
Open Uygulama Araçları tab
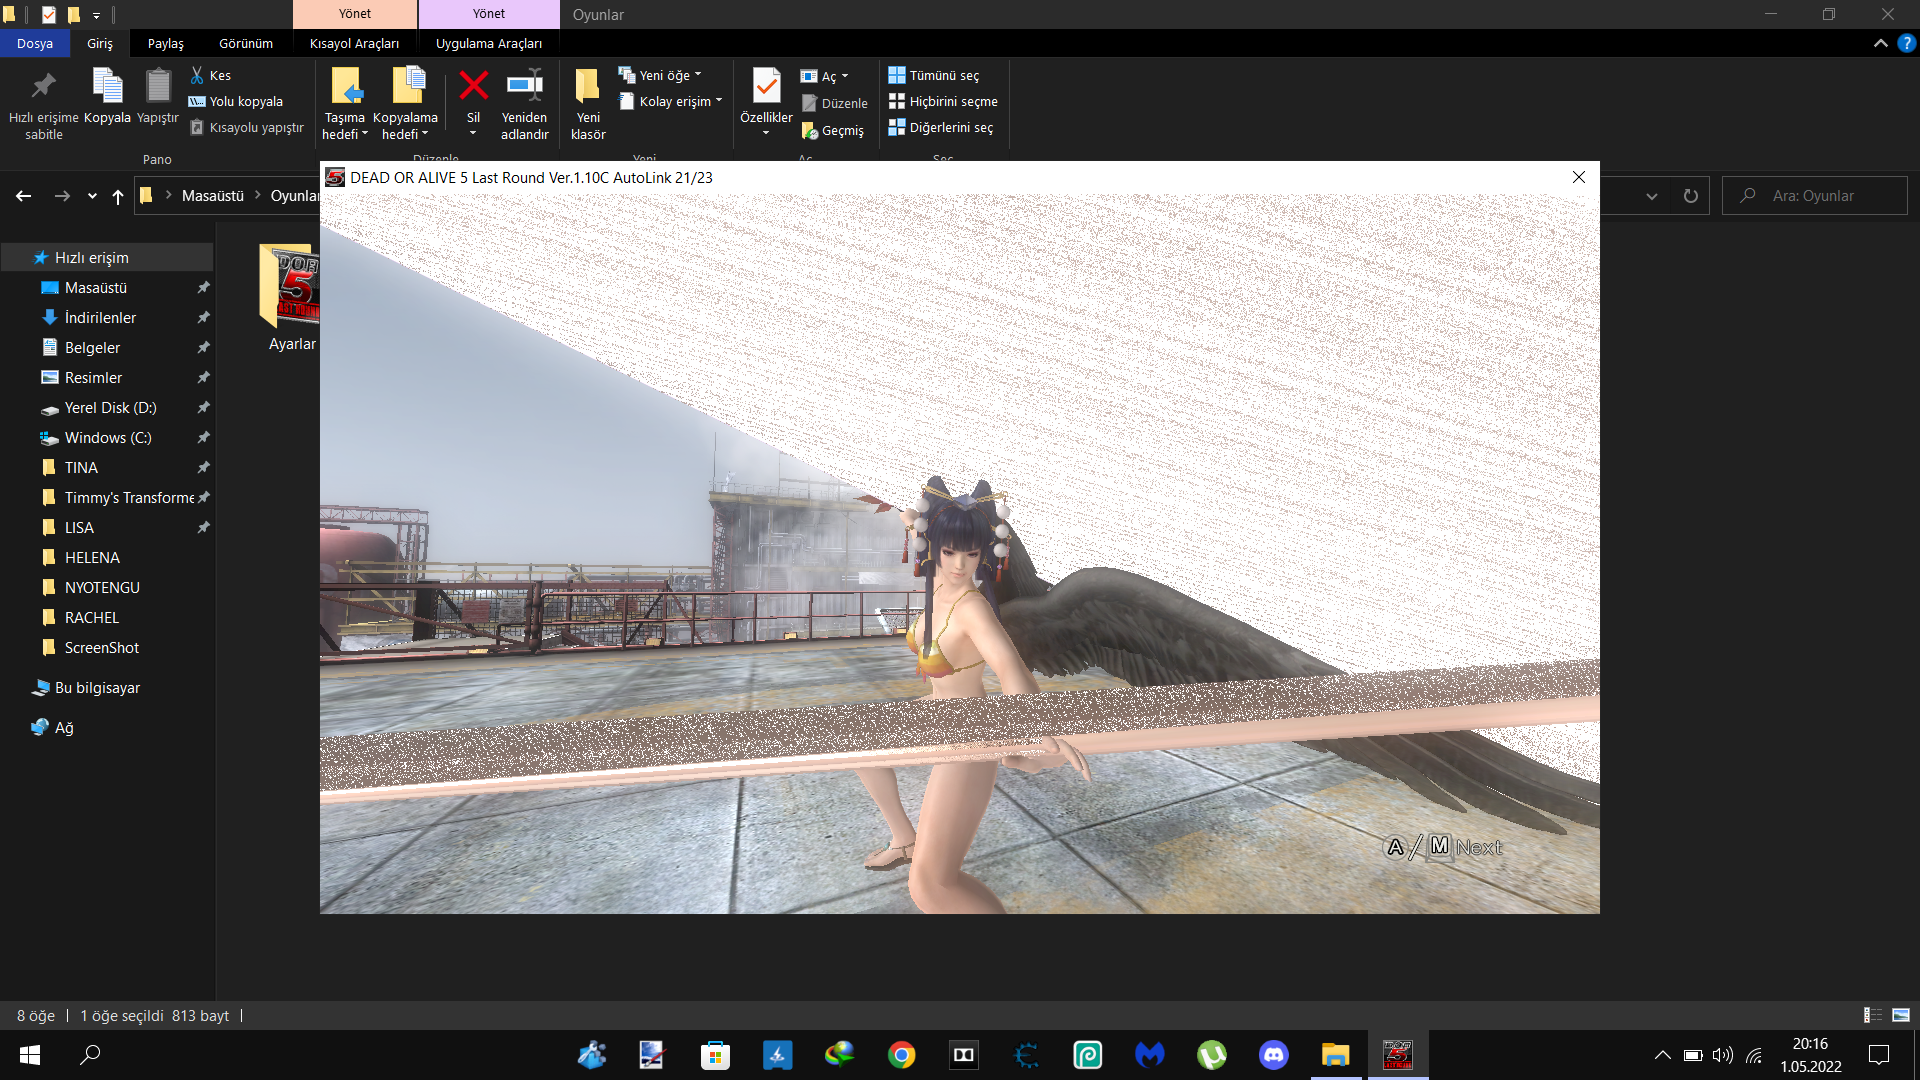coord(489,43)
